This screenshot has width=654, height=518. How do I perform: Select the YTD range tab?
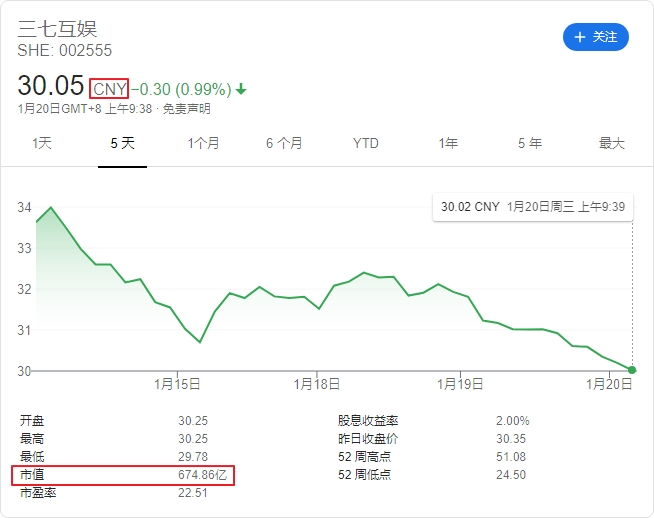[365, 143]
